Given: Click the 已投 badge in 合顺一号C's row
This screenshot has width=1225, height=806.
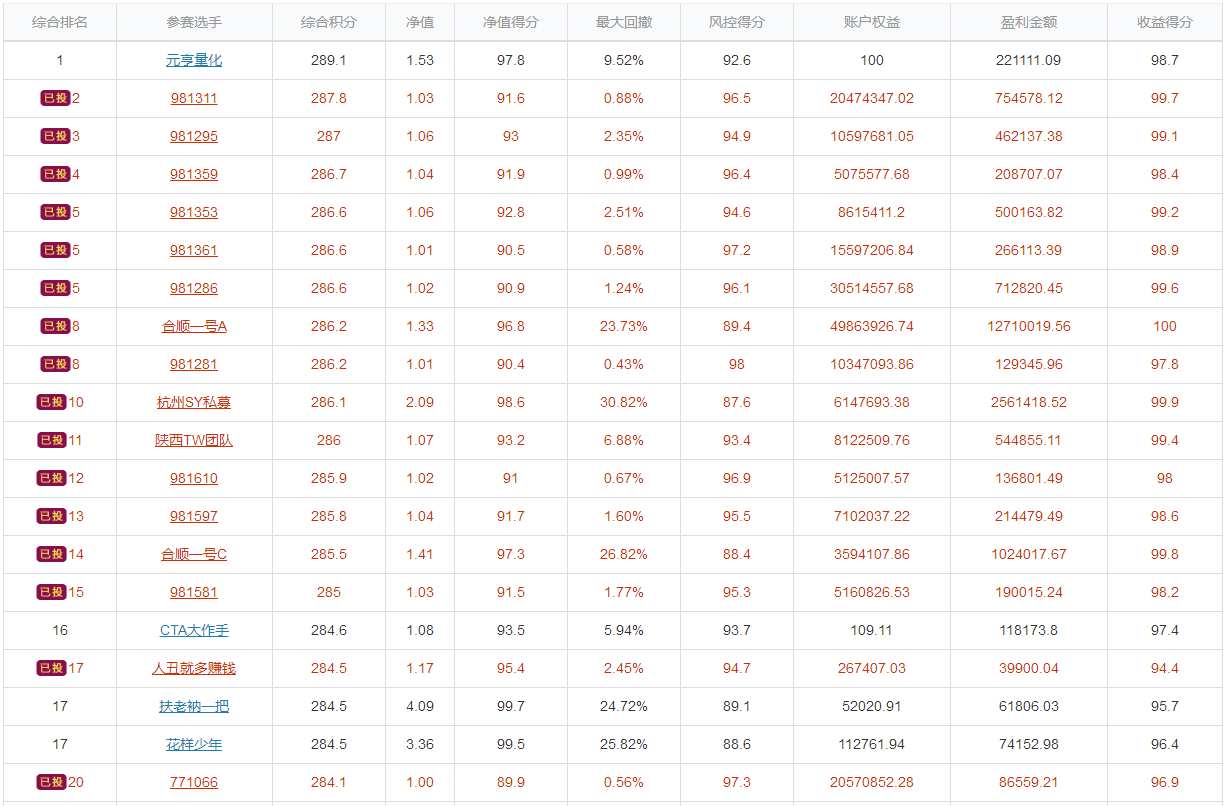Looking at the screenshot, I should pos(51,554).
